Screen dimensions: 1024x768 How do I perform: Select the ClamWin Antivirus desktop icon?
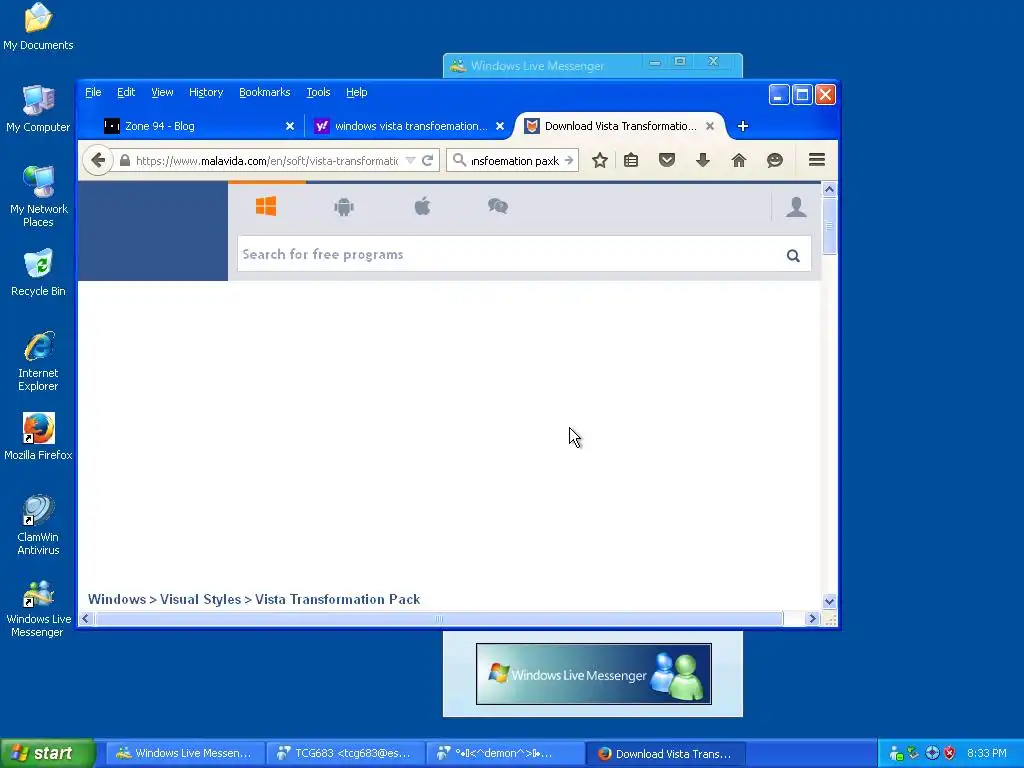[38, 524]
